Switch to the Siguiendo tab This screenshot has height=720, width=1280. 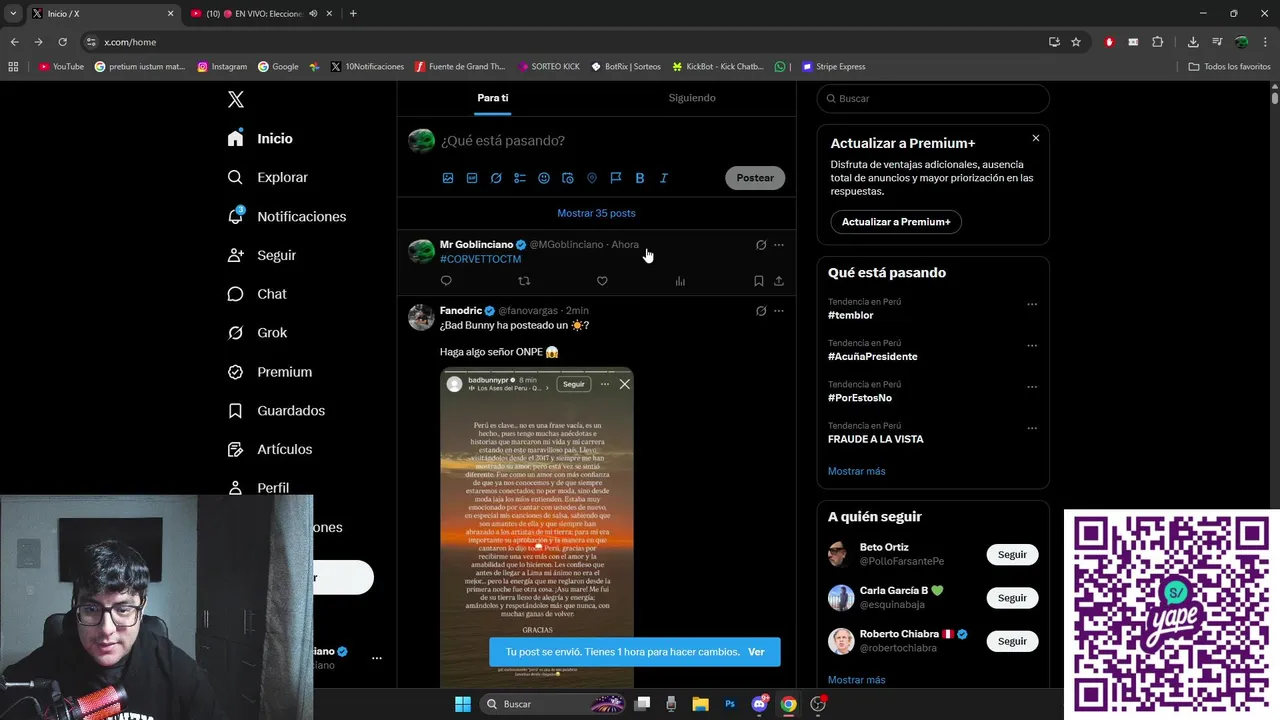(x=692, y=98)
